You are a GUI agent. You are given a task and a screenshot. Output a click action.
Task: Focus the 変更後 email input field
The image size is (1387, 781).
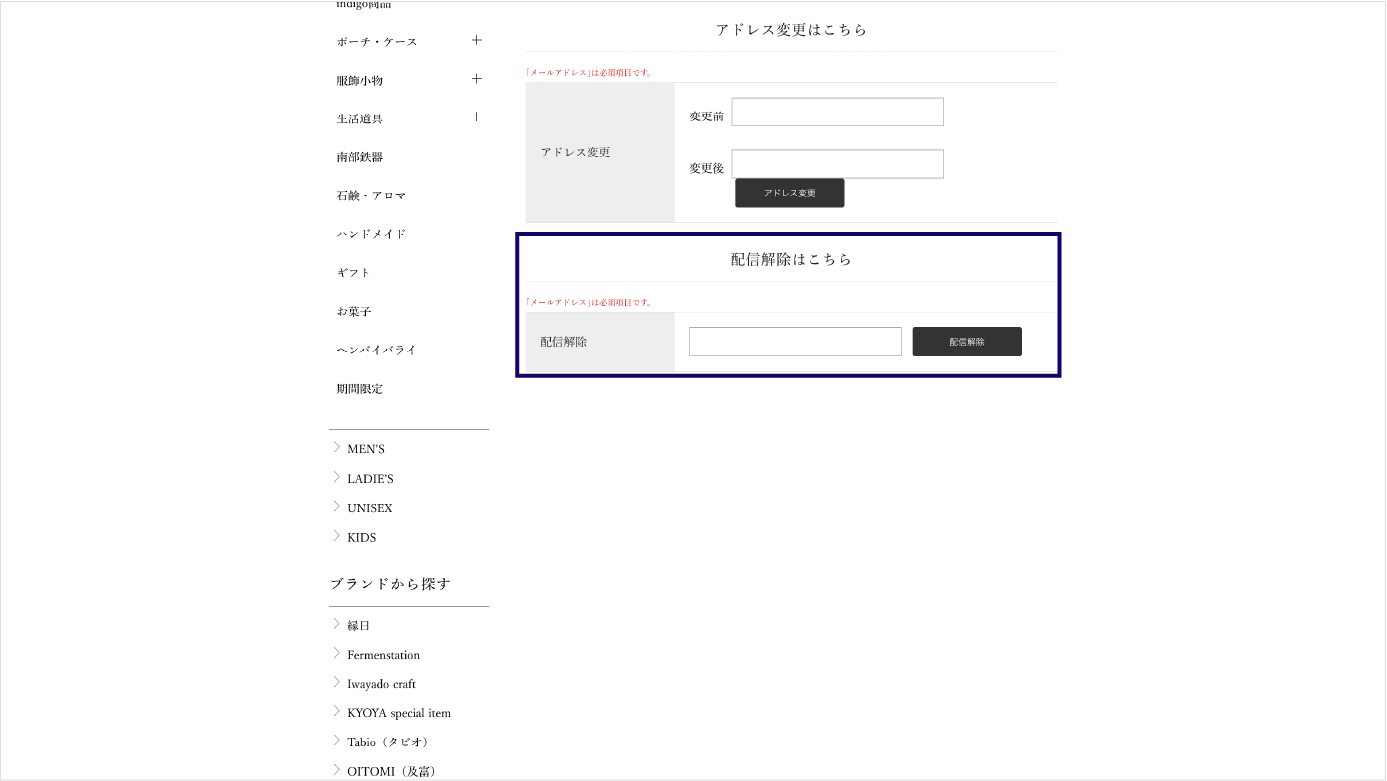tap(837, 164)
